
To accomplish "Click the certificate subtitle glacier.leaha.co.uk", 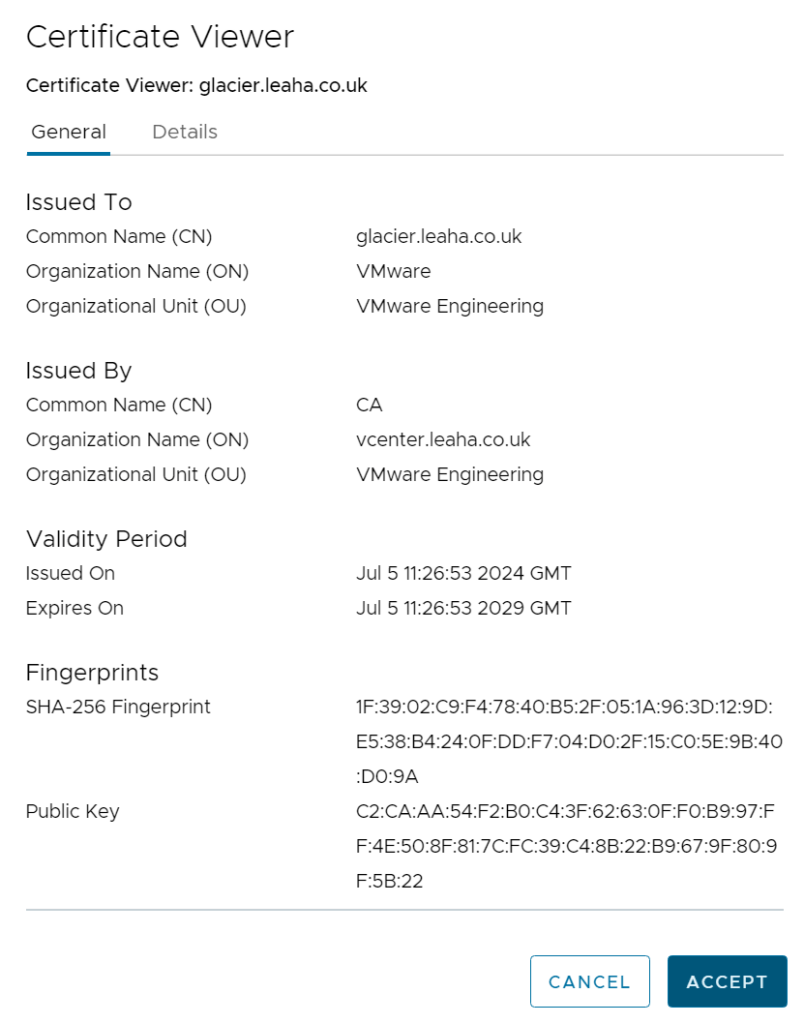I will pos(197,86).
